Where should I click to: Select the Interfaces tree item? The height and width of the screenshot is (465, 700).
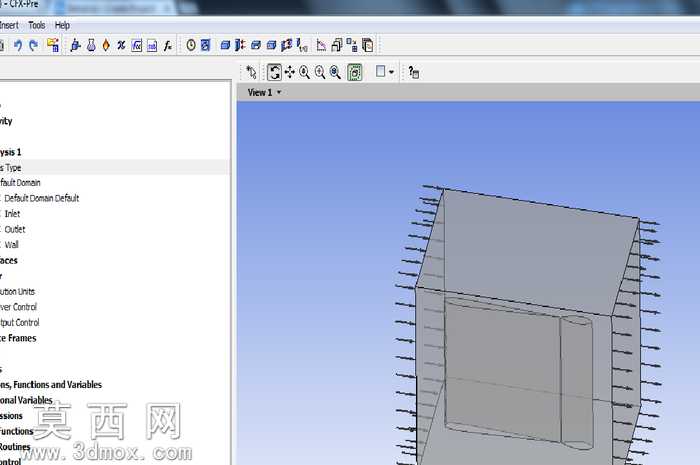8,260
